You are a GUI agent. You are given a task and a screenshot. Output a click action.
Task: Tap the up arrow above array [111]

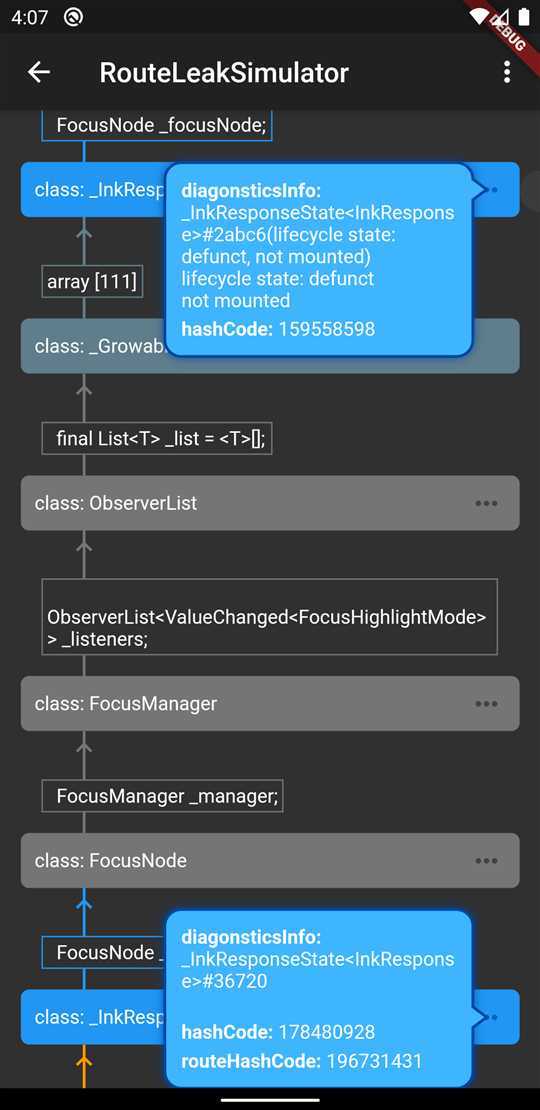pos(84,233)
